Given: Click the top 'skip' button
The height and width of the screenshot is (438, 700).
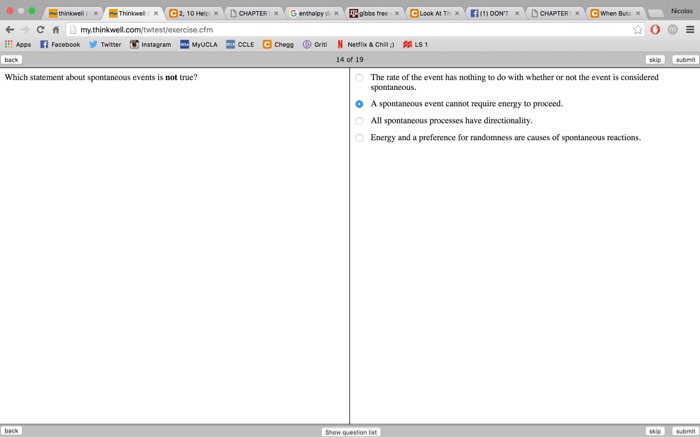Looking at the screenshot, I should (x=655, y=60).
